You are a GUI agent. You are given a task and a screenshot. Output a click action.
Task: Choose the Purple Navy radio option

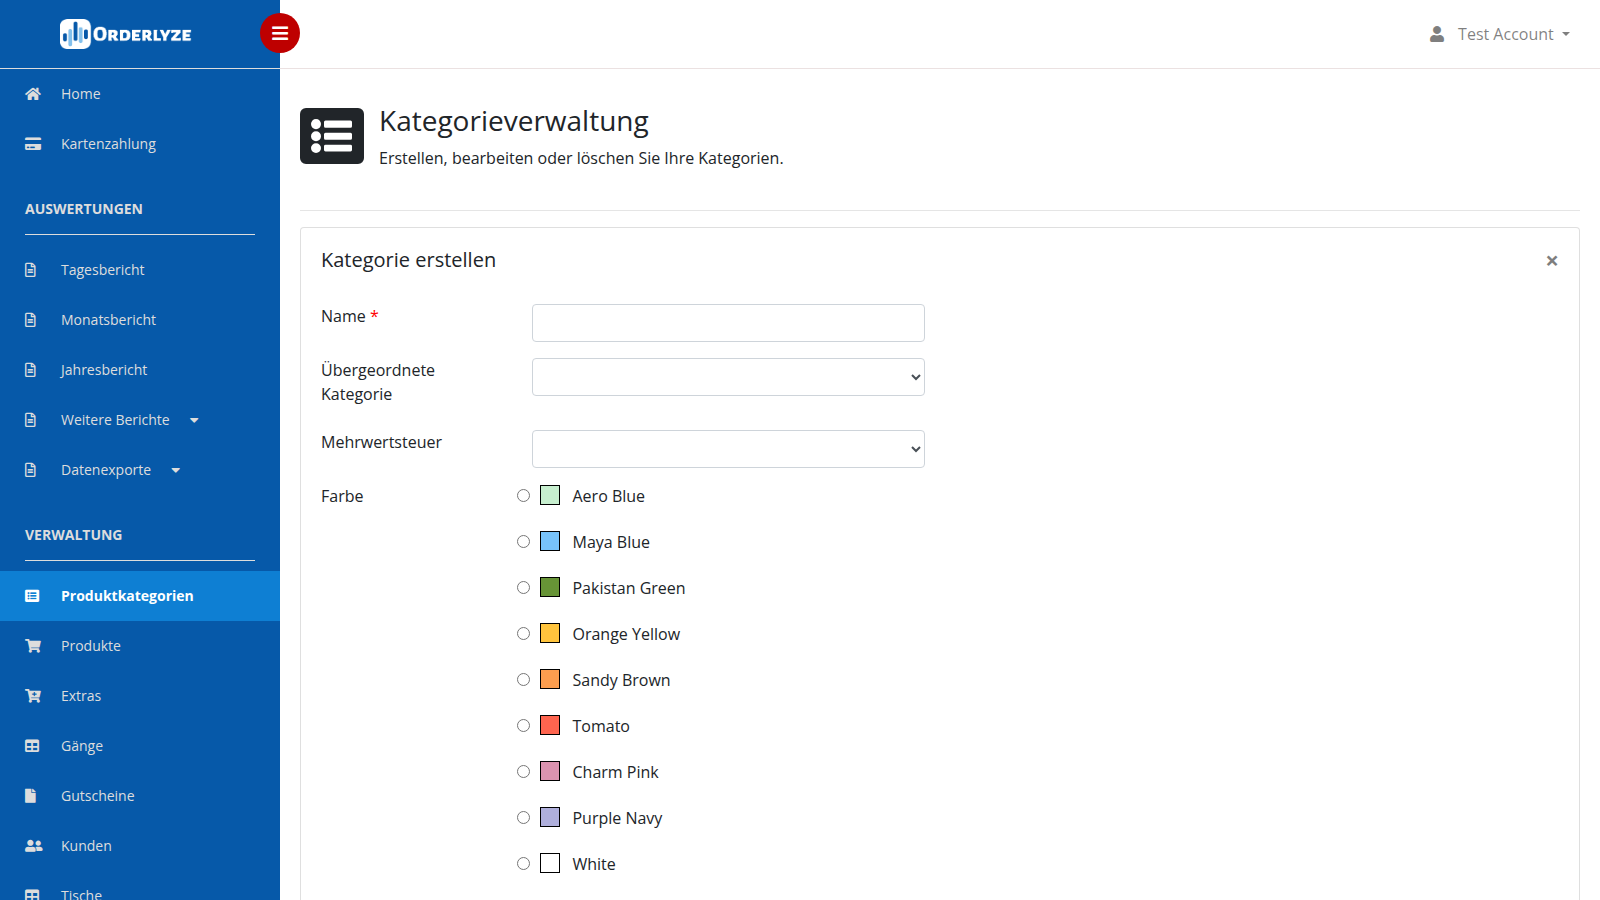(x=523, y=818)
